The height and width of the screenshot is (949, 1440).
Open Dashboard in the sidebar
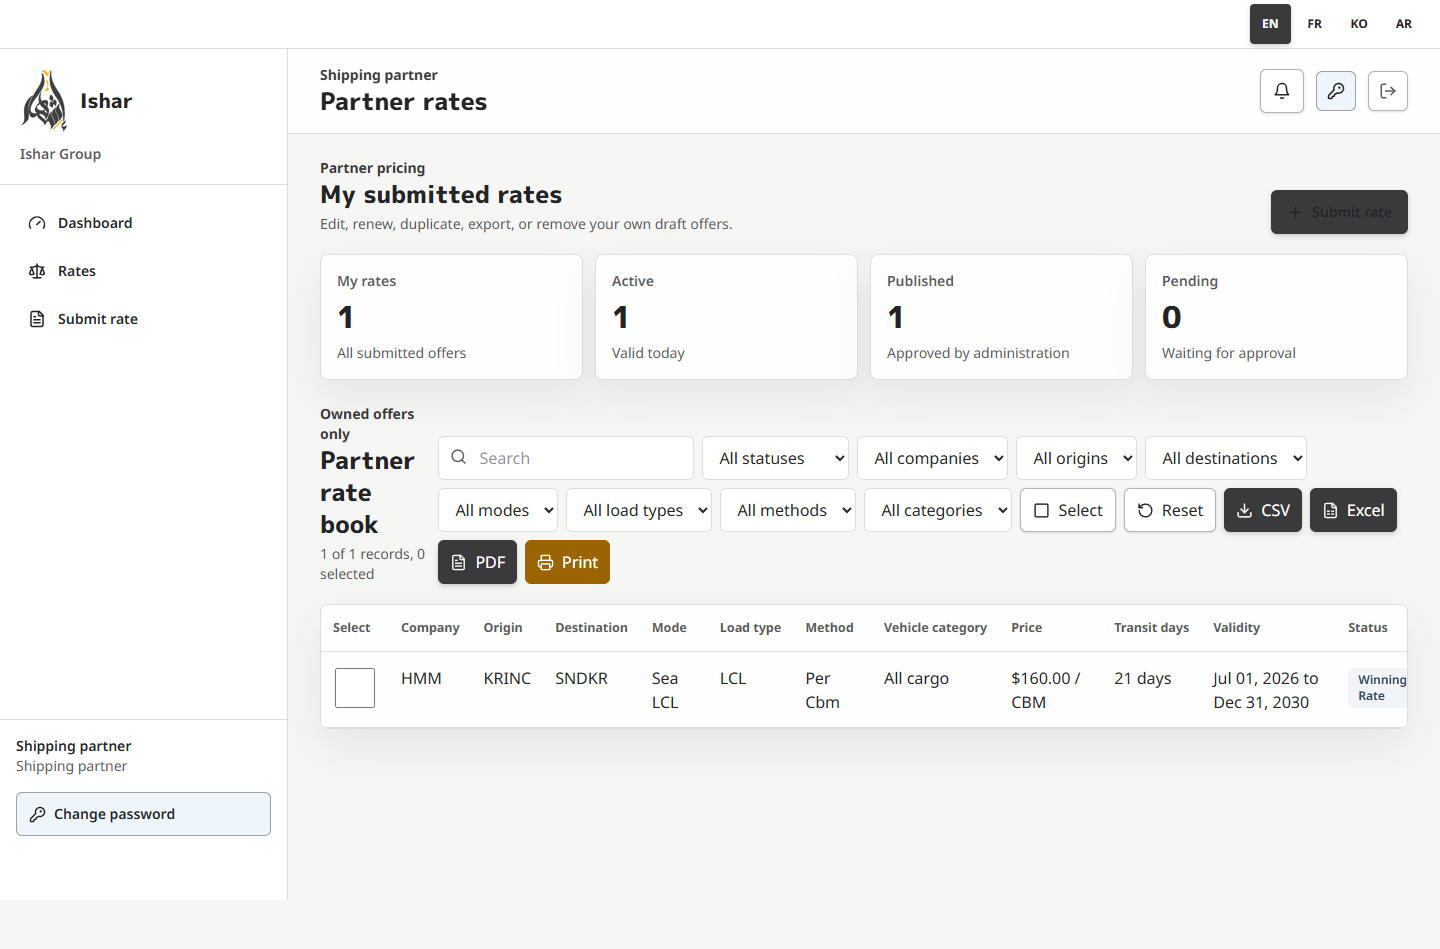[x=143, y=223]
